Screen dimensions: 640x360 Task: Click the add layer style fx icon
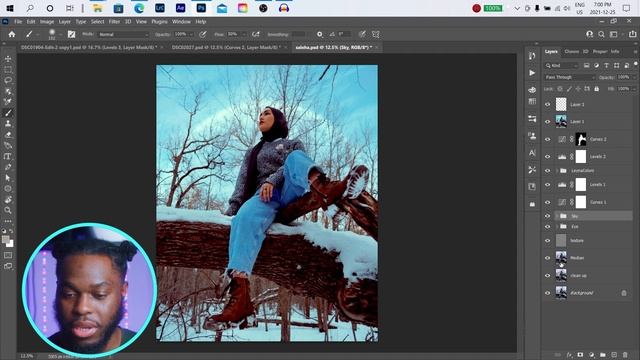(569, 355)
